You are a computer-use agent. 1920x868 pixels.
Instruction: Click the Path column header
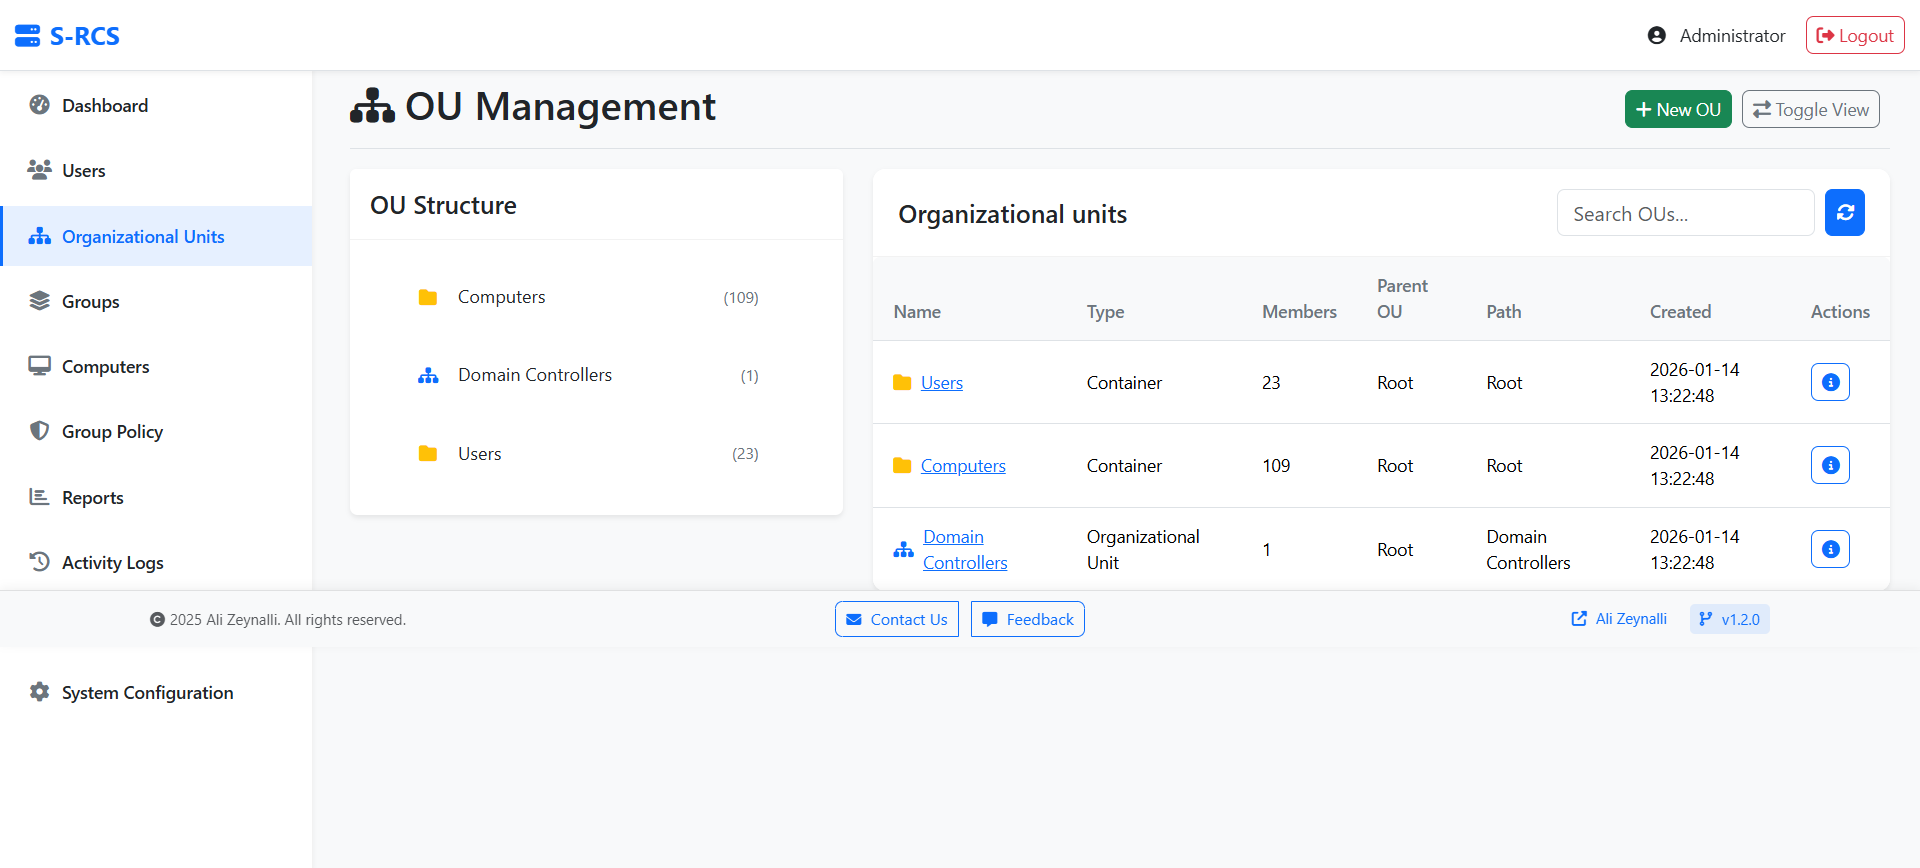1504,311
